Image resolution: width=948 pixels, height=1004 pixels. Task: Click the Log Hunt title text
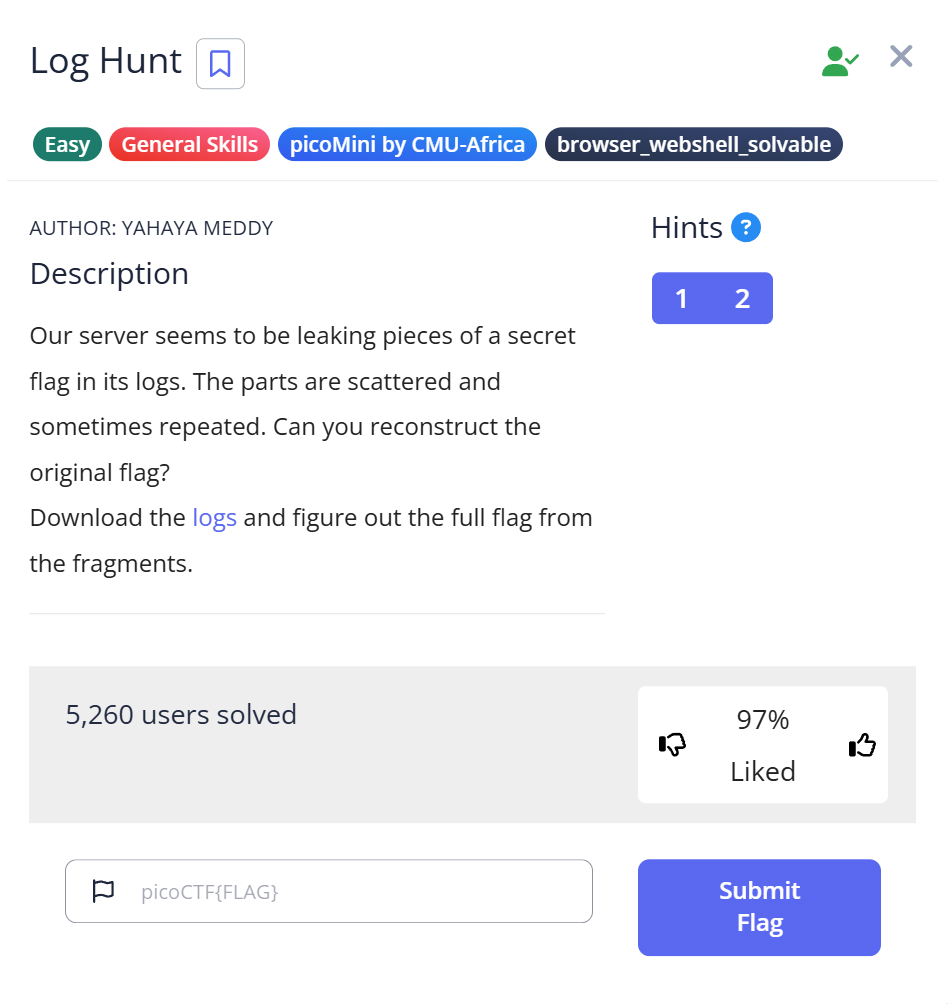point(106,61)
